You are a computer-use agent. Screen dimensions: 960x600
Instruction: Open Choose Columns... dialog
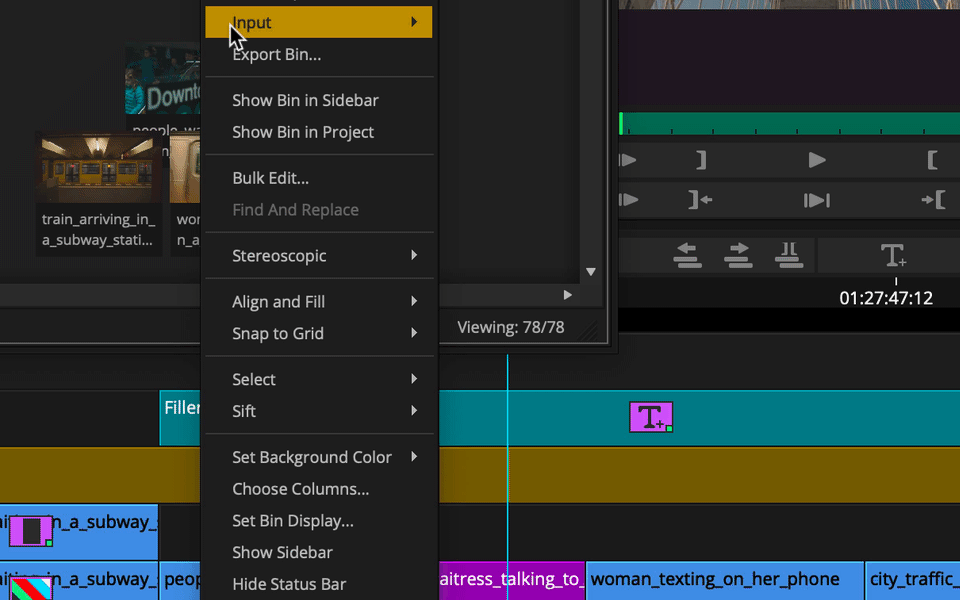coord(300,489)
